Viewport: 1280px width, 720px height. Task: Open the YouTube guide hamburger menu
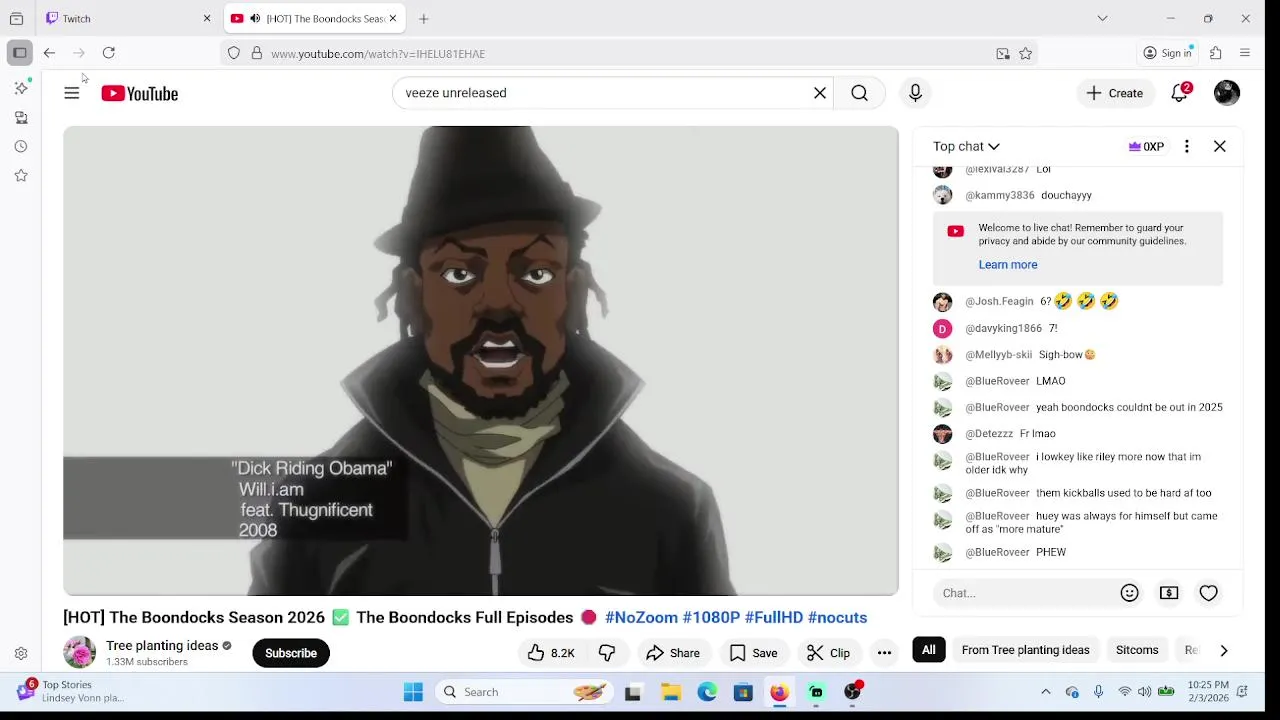72,93
